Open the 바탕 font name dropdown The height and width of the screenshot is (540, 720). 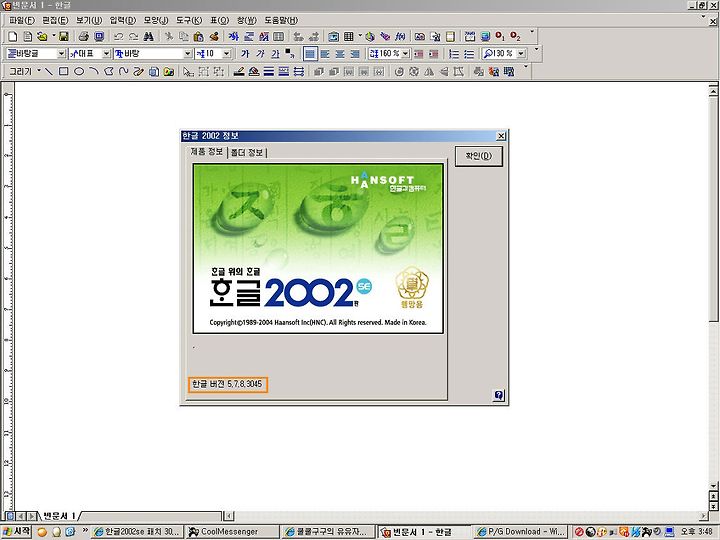coord(187,54)
